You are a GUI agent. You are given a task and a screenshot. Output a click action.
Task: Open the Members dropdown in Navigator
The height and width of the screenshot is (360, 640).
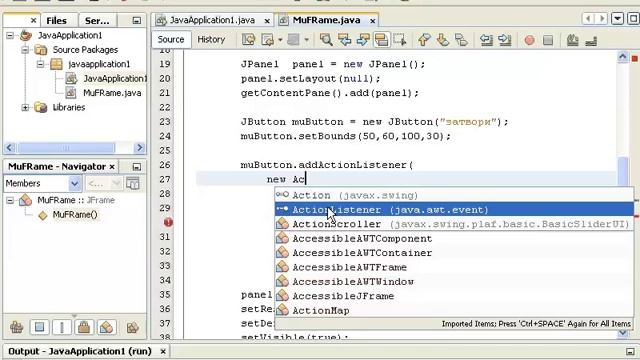pos(75,184)
